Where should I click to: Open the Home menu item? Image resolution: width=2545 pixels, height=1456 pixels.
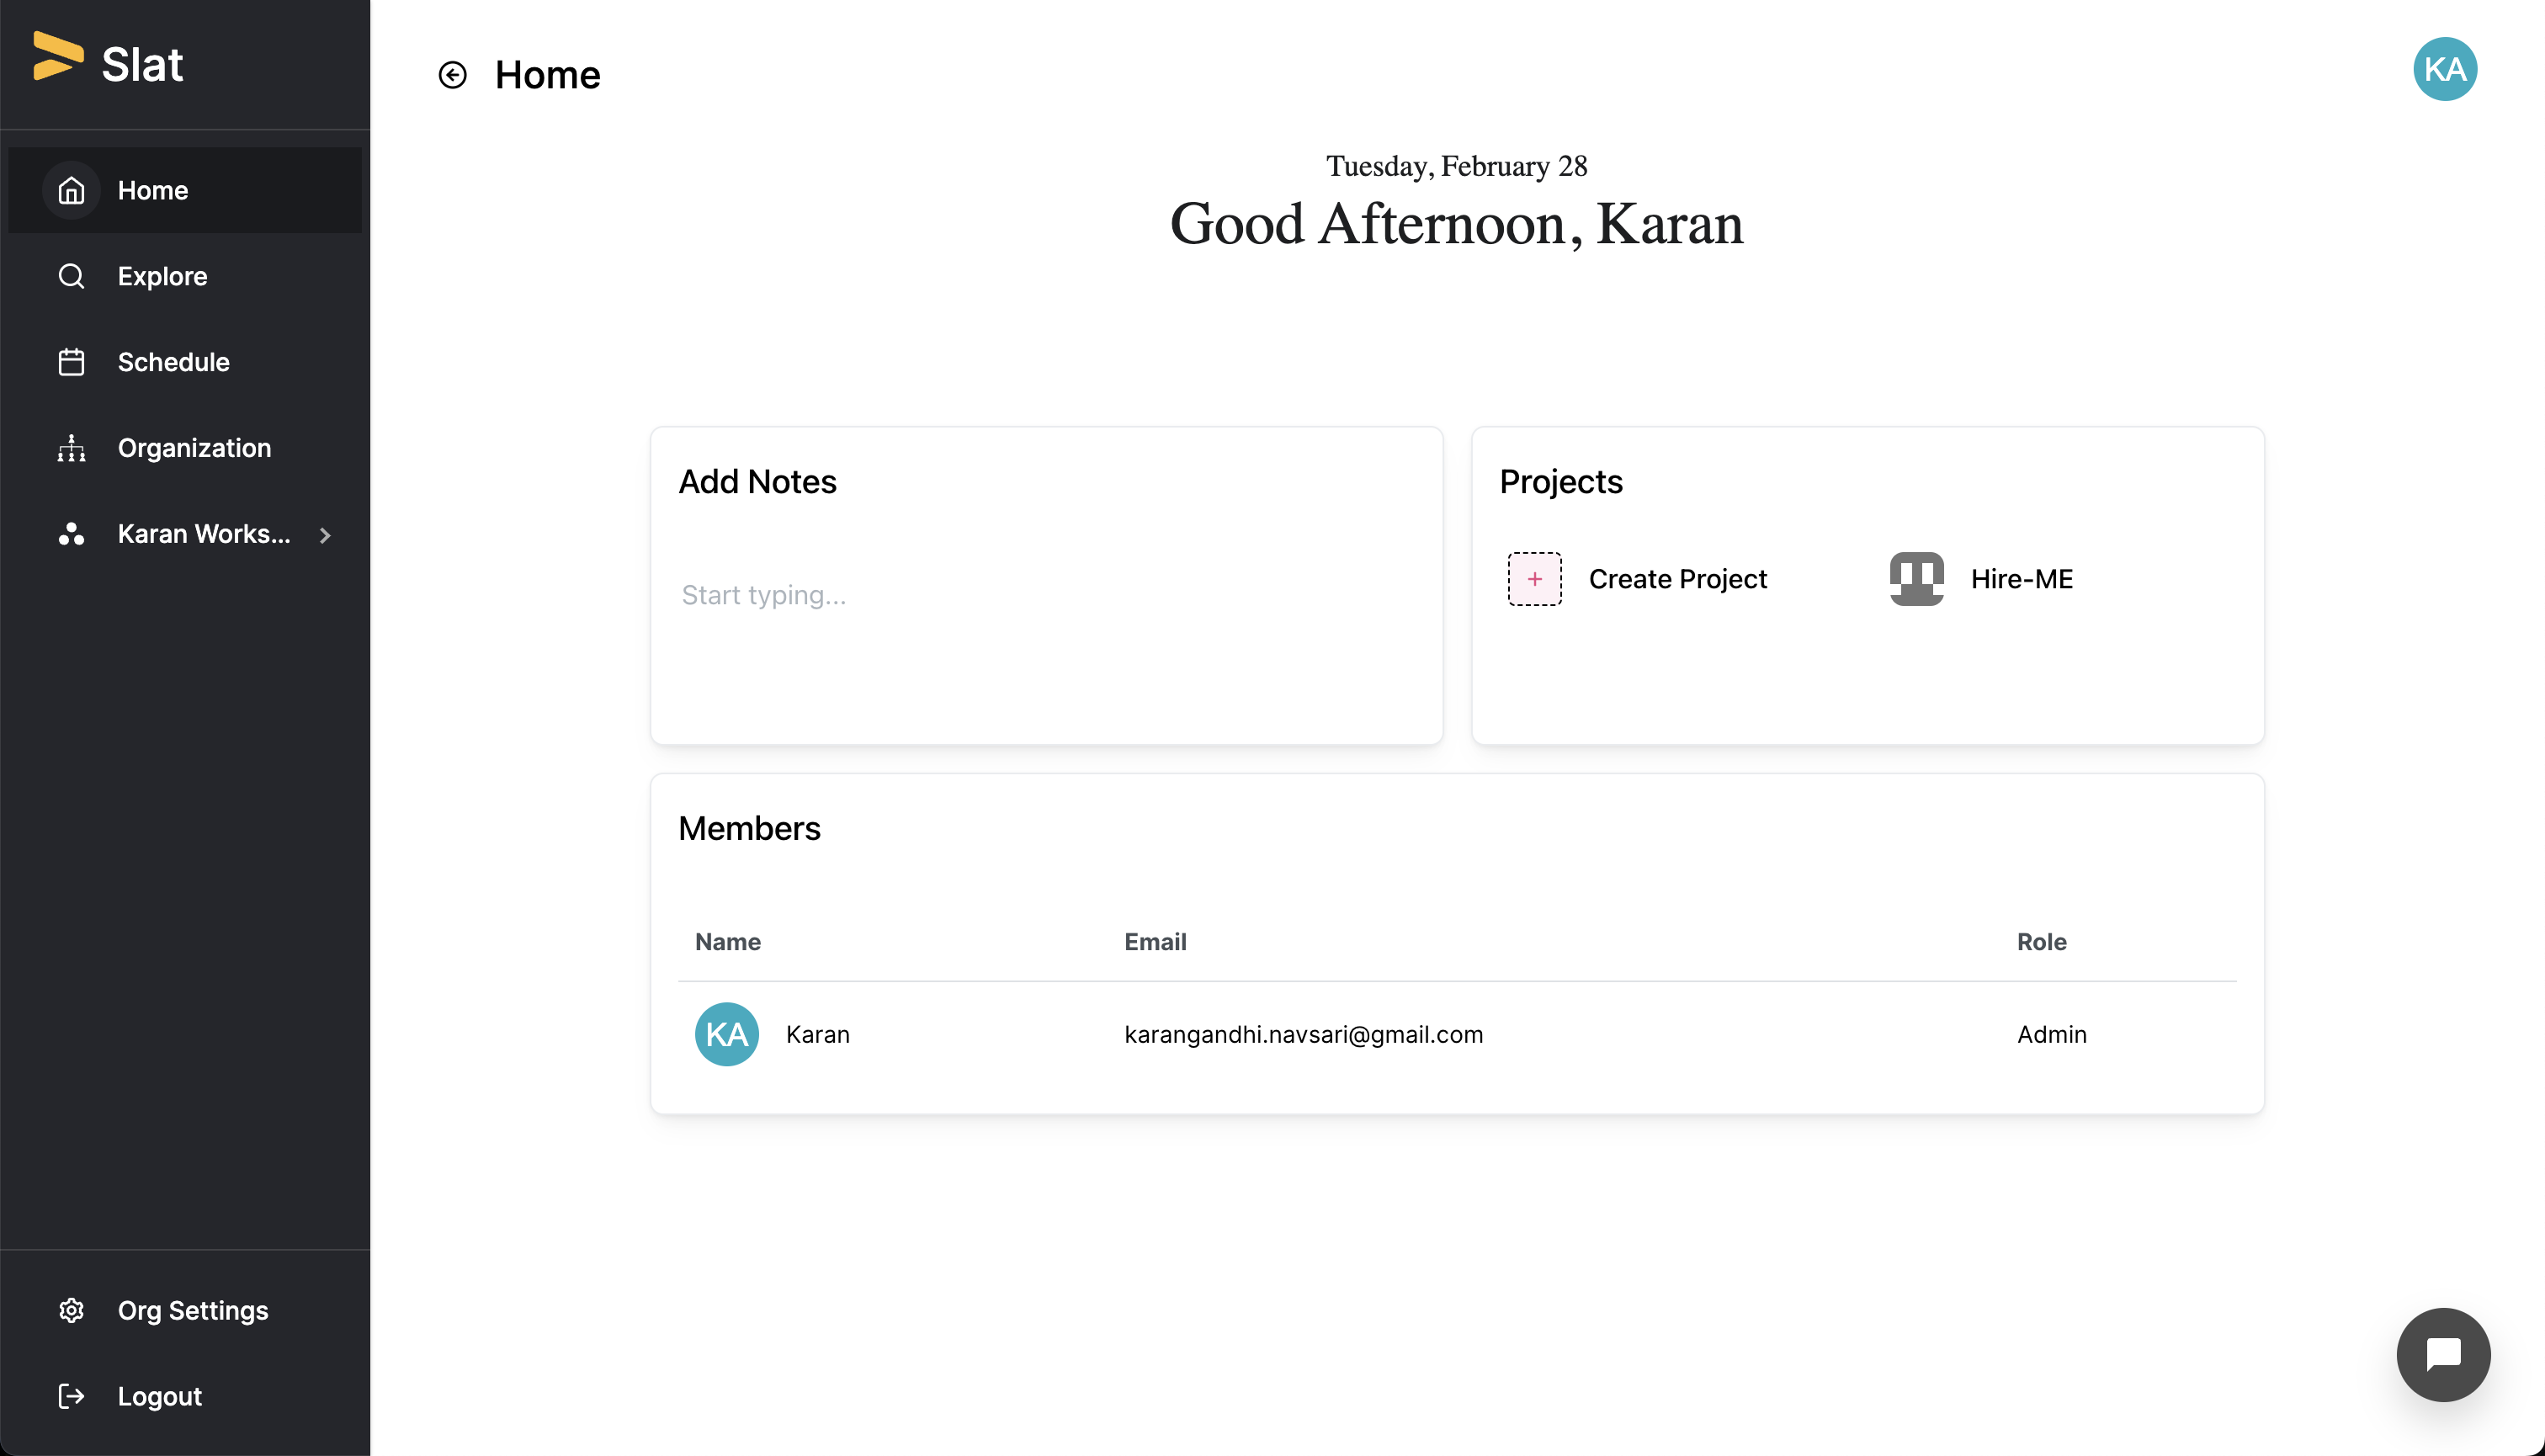click(185, 190)
